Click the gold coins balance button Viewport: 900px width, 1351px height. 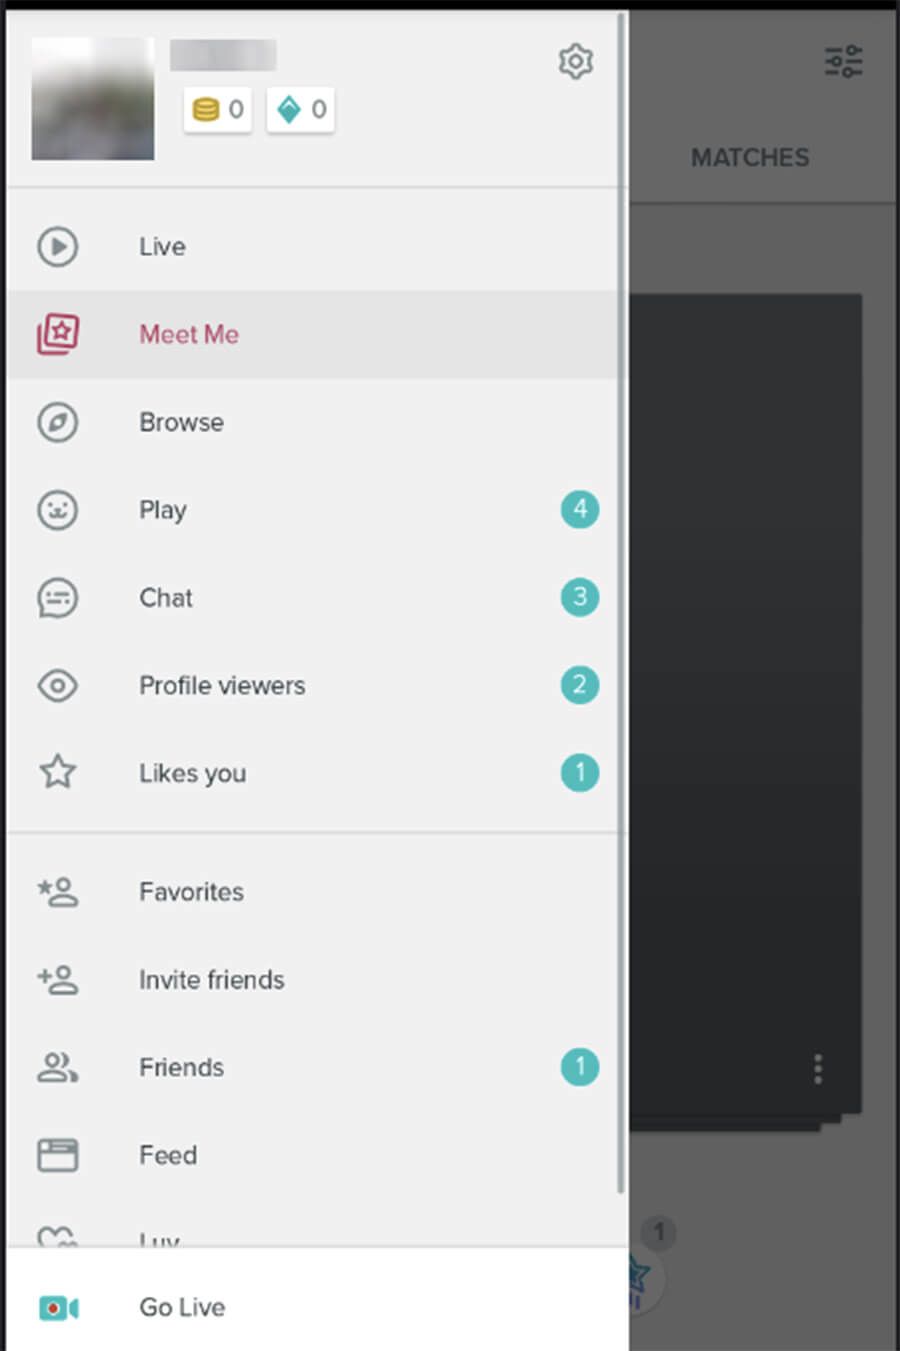tap(217, 109)
